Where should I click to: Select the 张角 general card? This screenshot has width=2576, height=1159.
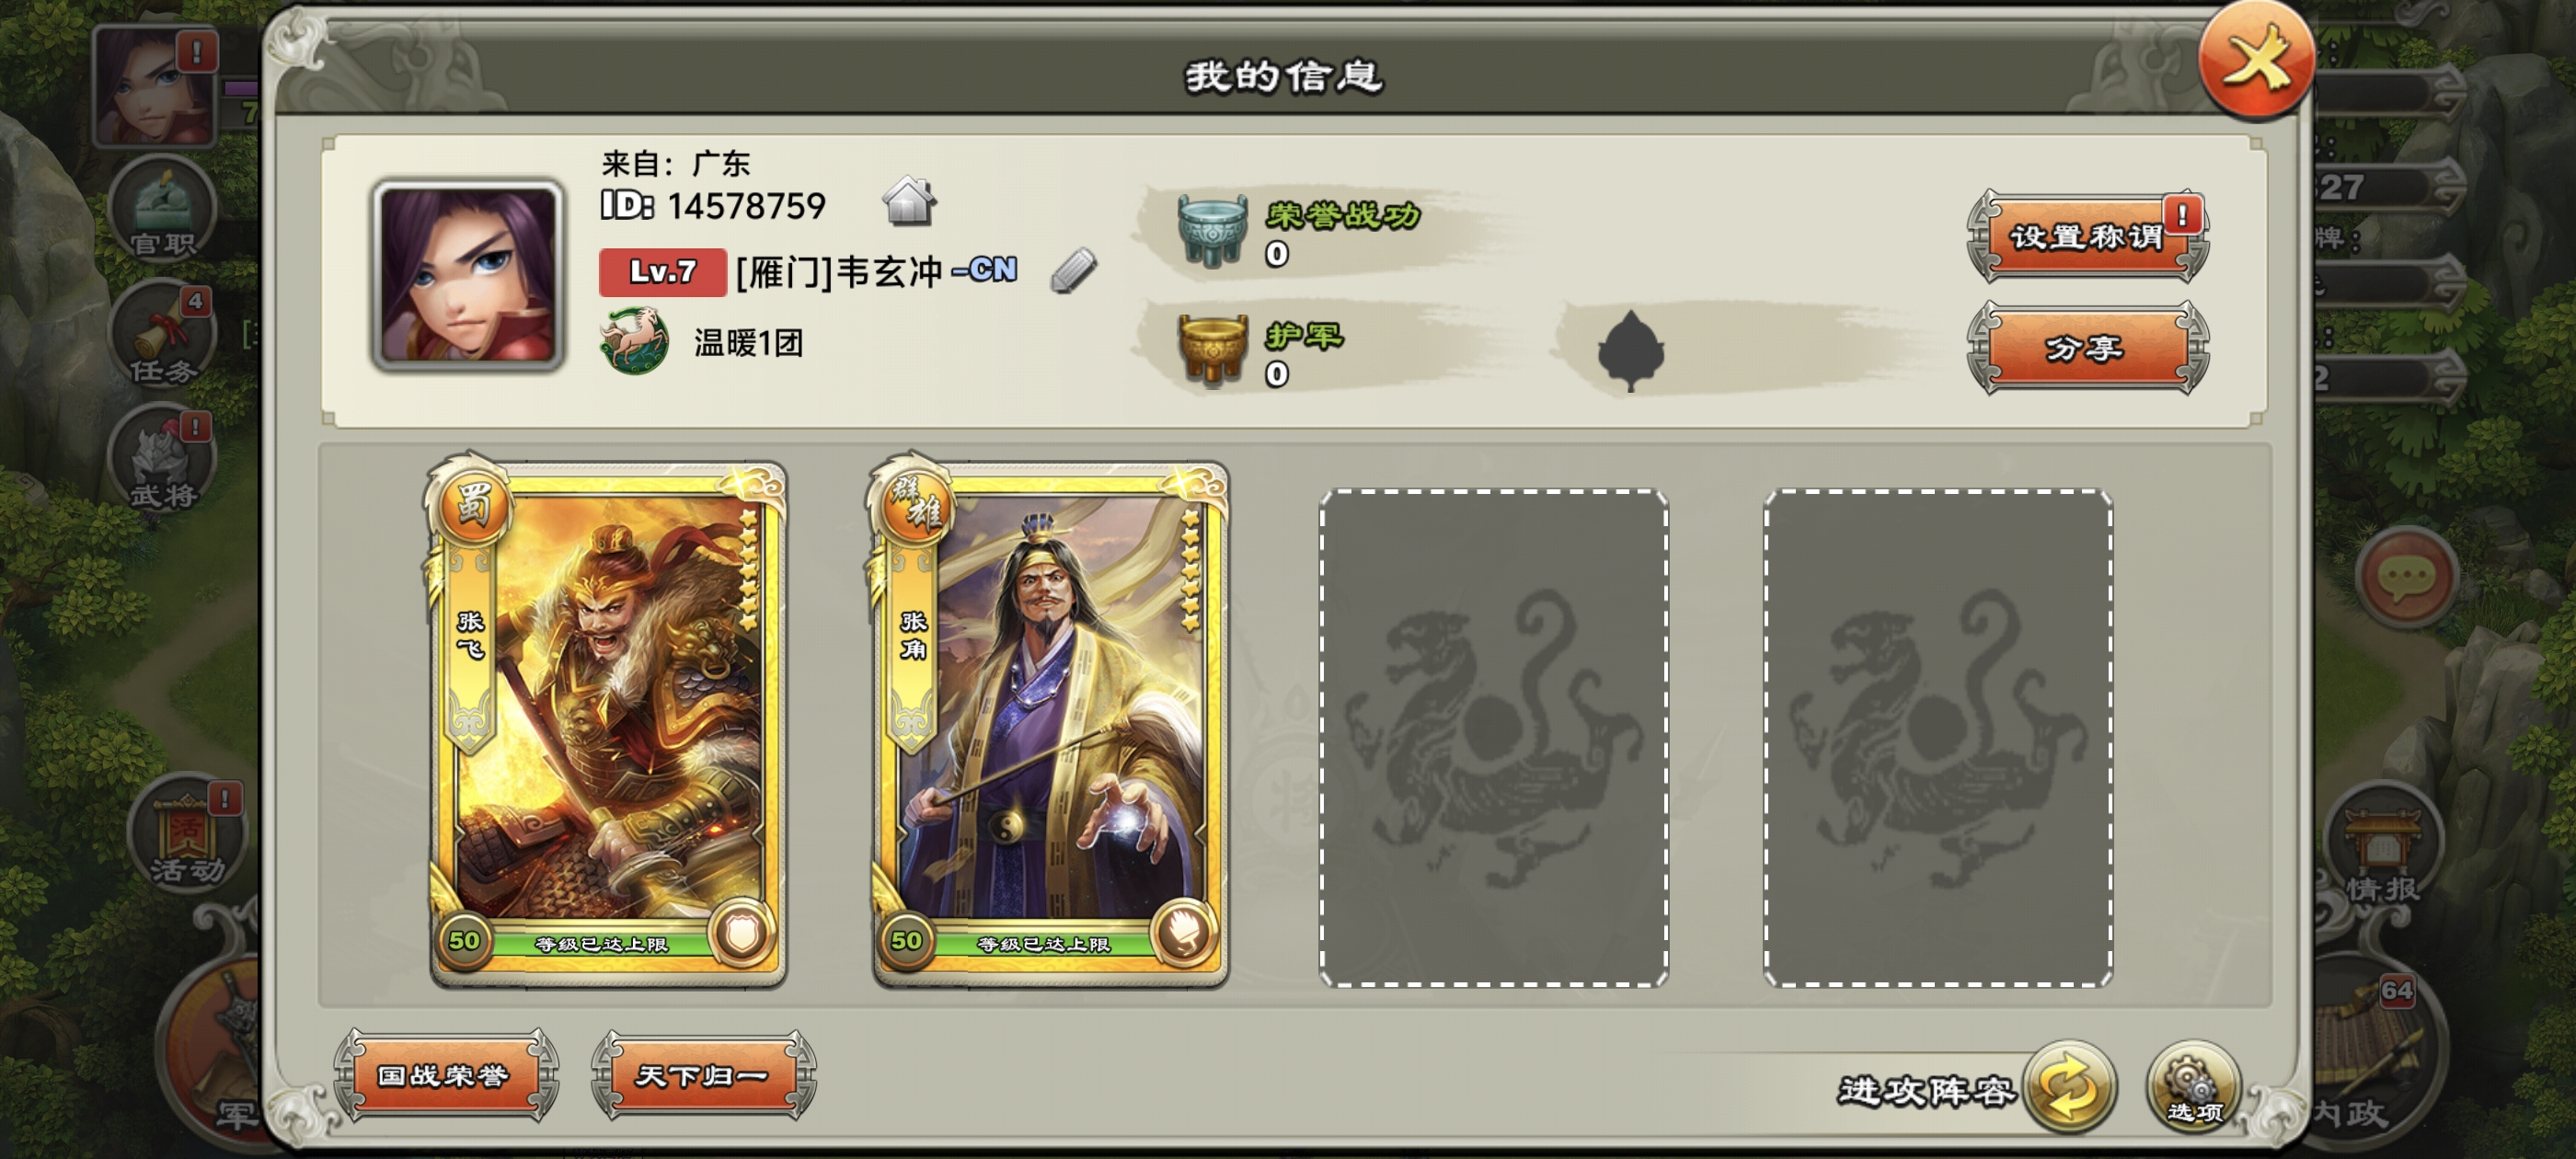[x=1049, y=724]
